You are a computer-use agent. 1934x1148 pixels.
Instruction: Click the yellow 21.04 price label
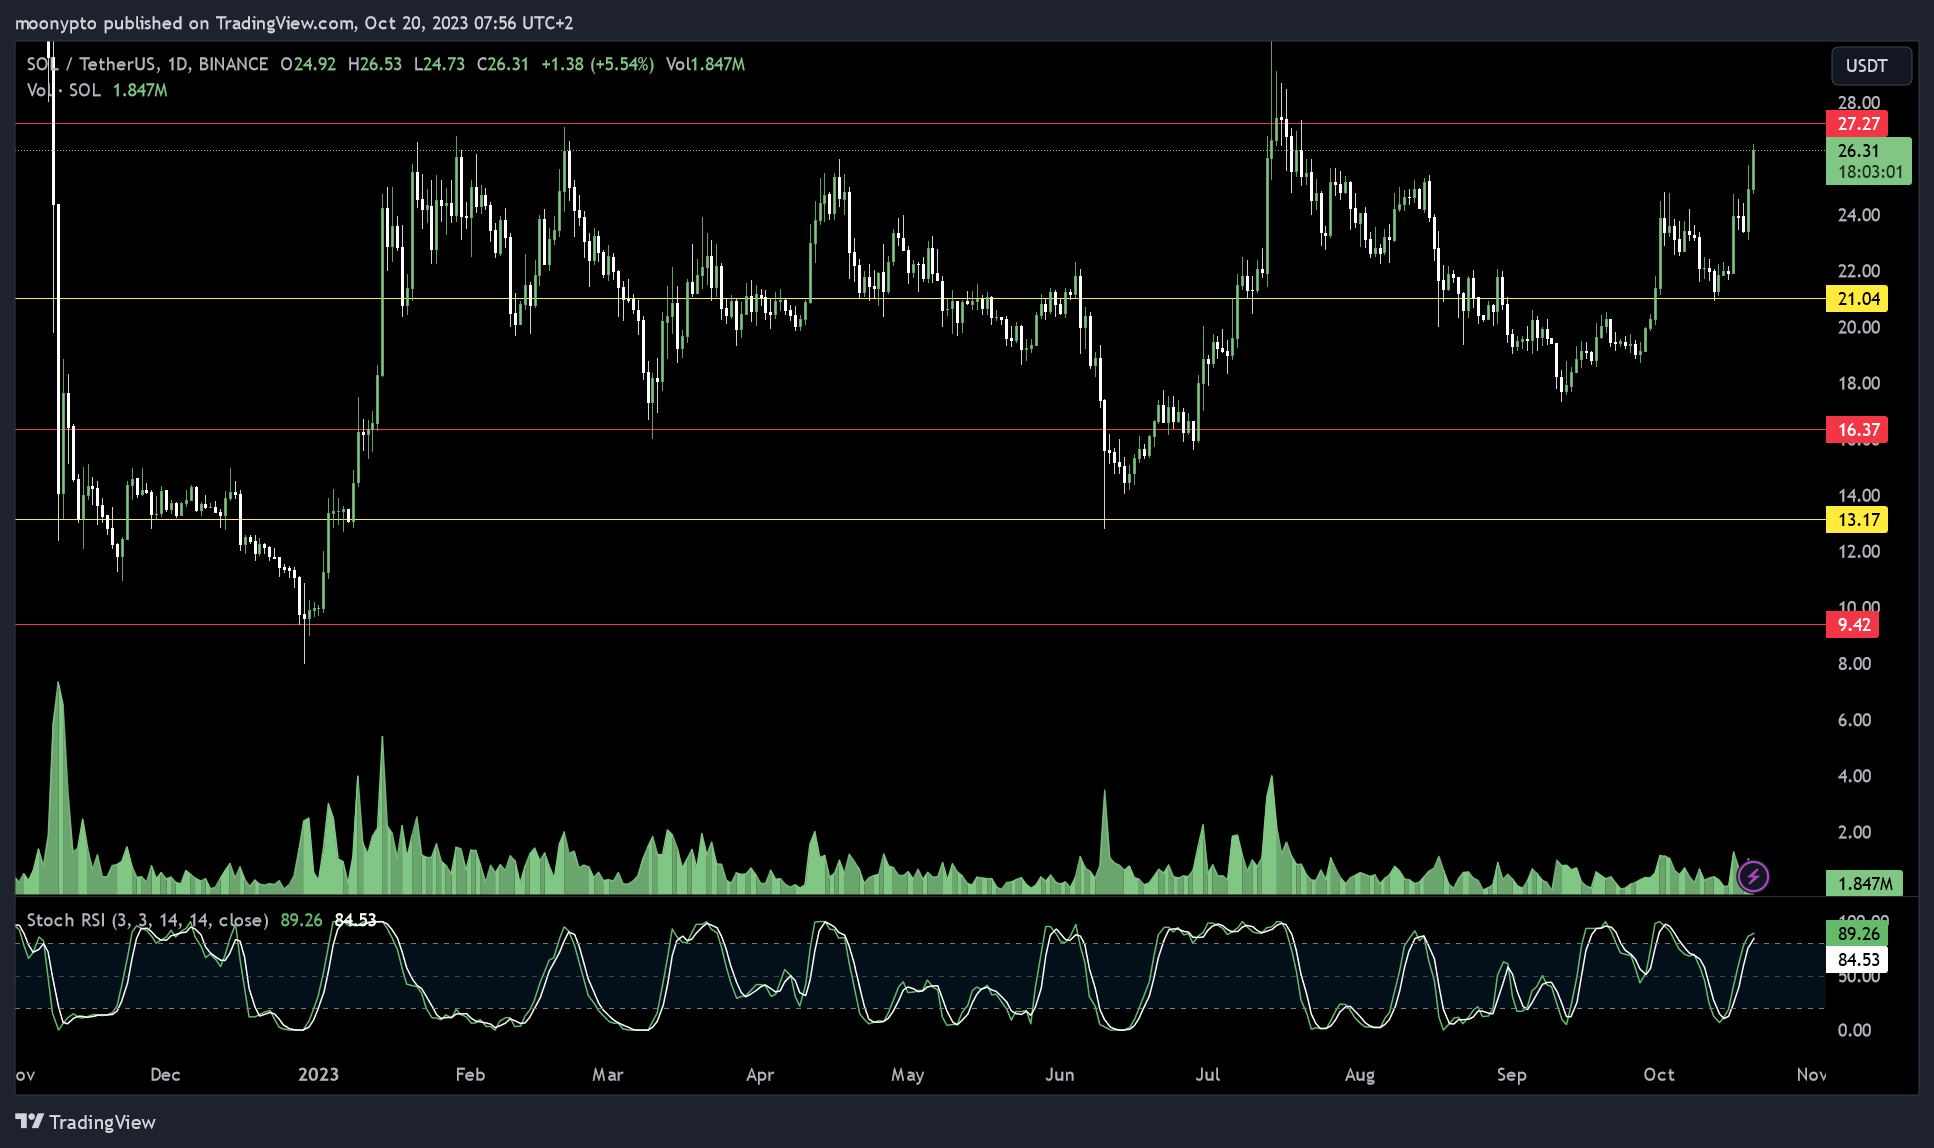(1857, 298)
